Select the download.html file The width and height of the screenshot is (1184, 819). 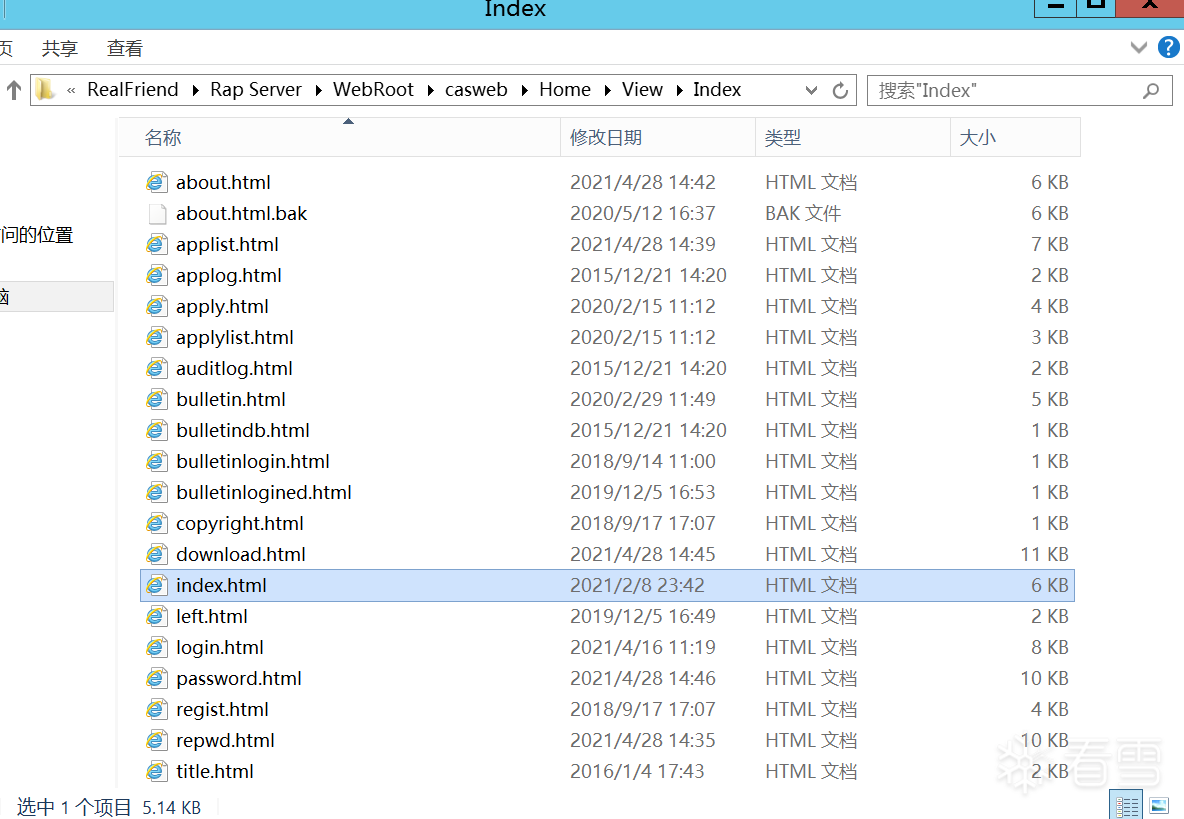pos(241,554)
